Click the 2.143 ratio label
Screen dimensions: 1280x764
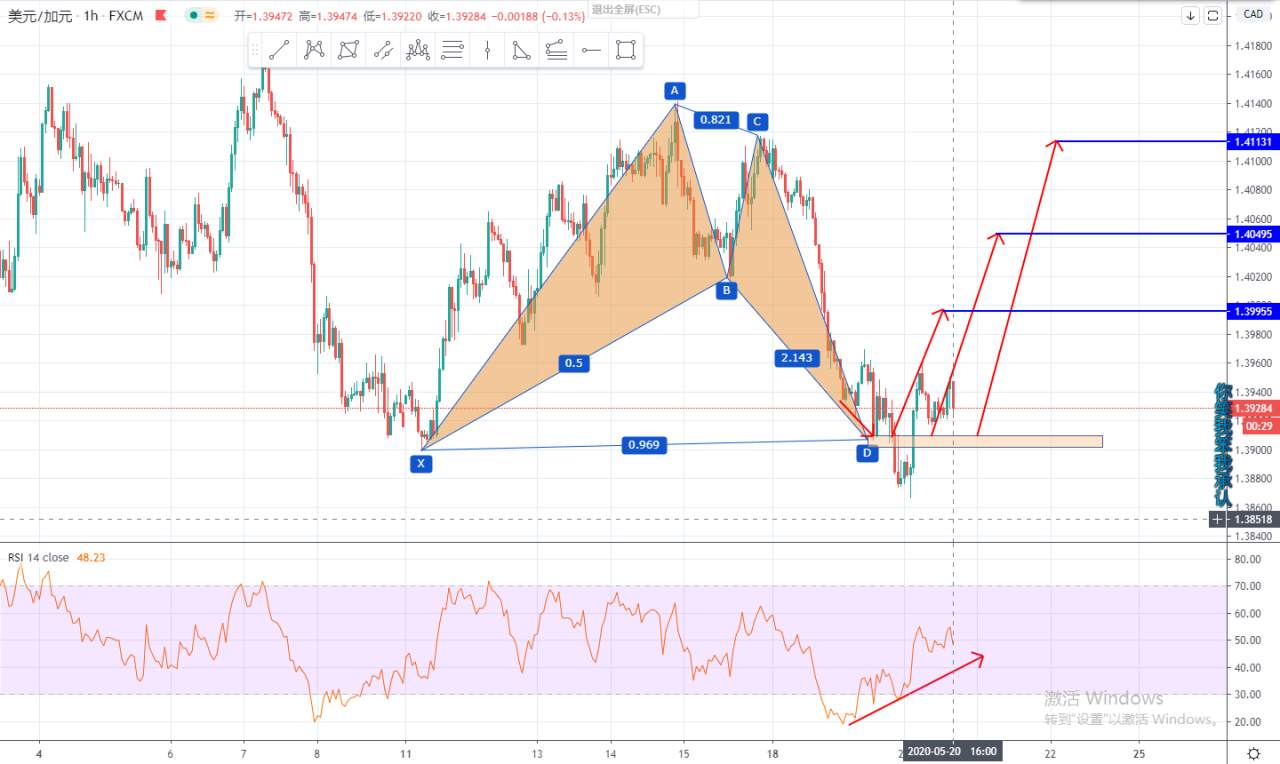[x=797, y=357]
